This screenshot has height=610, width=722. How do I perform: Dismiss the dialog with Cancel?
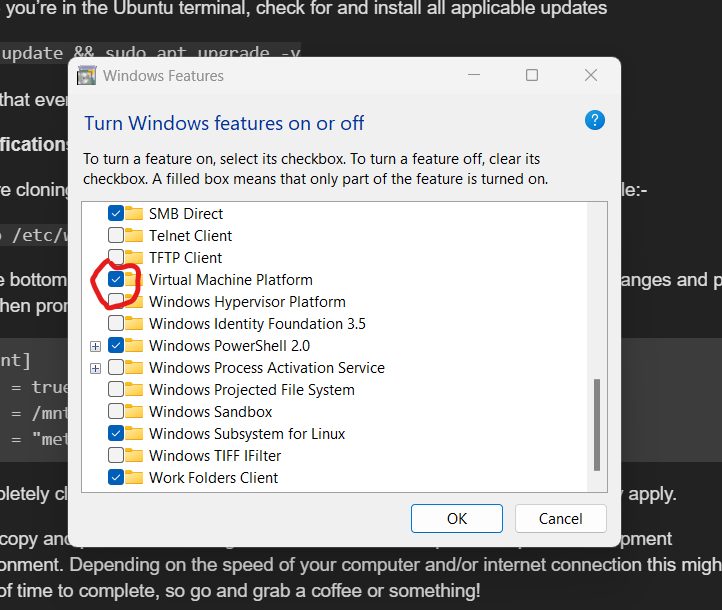pos(560,518)
